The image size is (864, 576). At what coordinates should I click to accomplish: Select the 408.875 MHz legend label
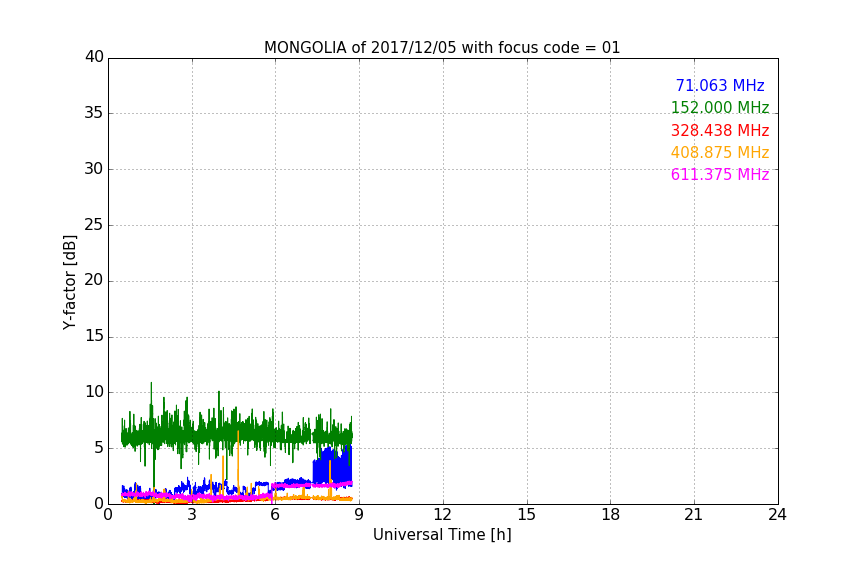coord(720,152)
